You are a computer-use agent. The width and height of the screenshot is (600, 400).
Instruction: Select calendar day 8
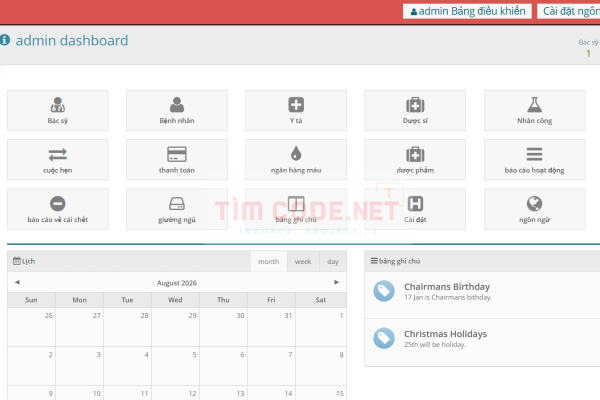321,366
